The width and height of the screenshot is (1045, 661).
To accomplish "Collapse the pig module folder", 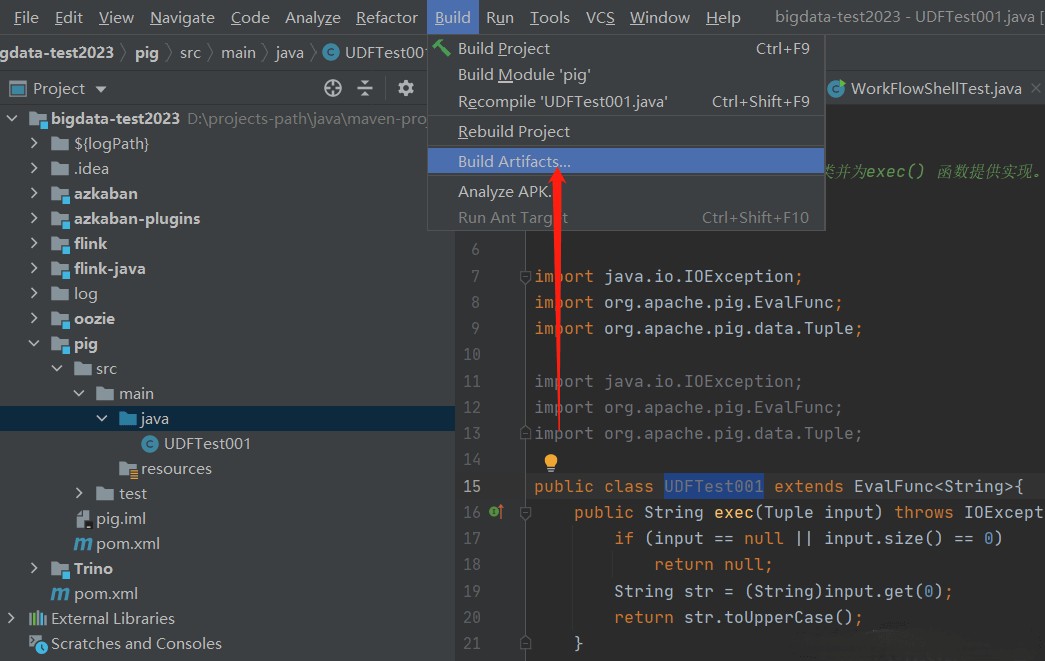I will (x=35, y=343).
